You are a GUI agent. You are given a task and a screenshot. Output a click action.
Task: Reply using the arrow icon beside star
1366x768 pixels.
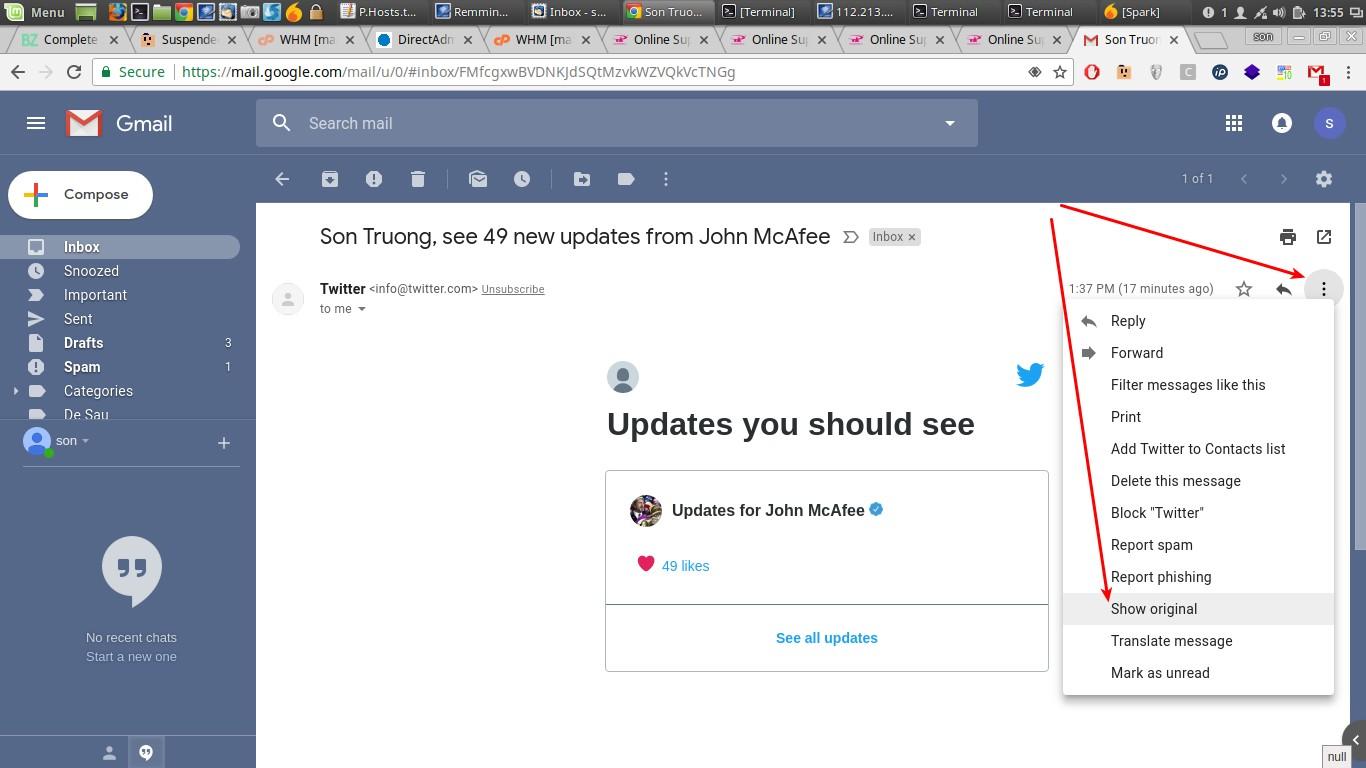pyautogui.click(x=1284, y=289)
